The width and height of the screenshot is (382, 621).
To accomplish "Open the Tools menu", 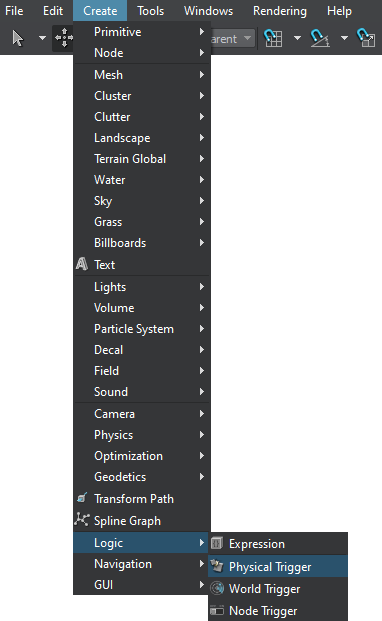I will click(150, 11).
